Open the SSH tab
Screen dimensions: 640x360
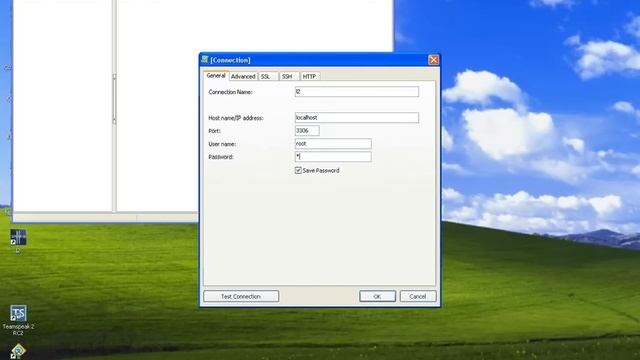[289, 76]
